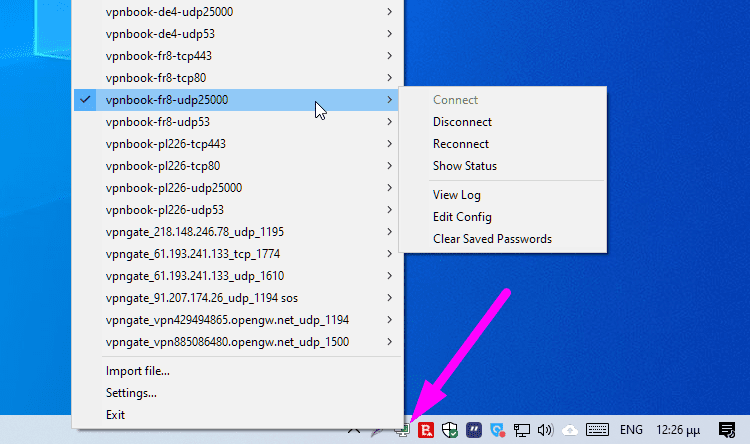Open the network connection tray icon
This screenshot has height=444, width=750.
pyautogui.click(x=521, y=430)
